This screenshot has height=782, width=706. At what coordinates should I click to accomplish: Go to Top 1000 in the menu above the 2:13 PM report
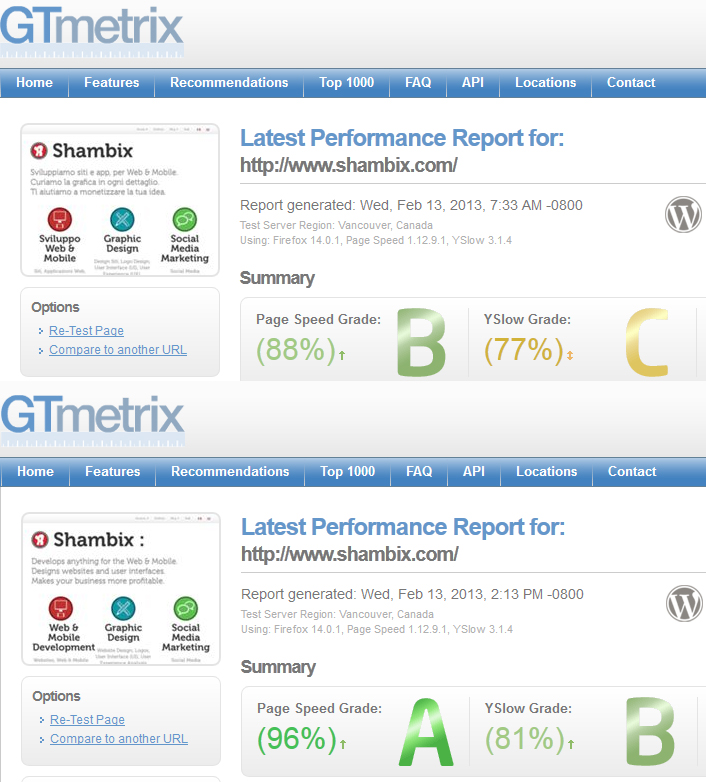coord(348,472)
